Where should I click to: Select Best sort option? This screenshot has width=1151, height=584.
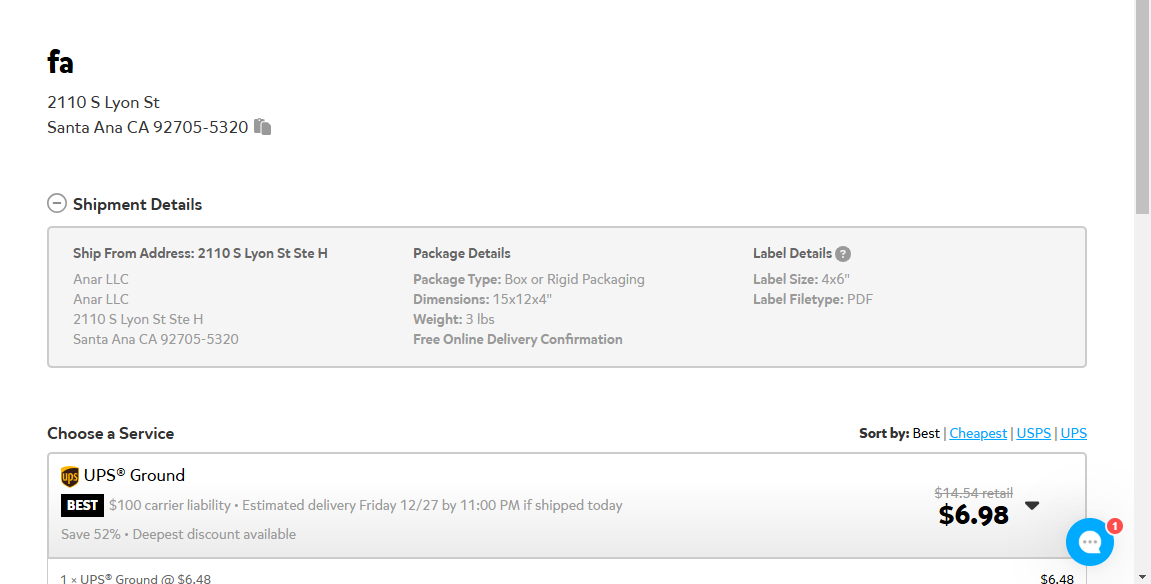926,433
